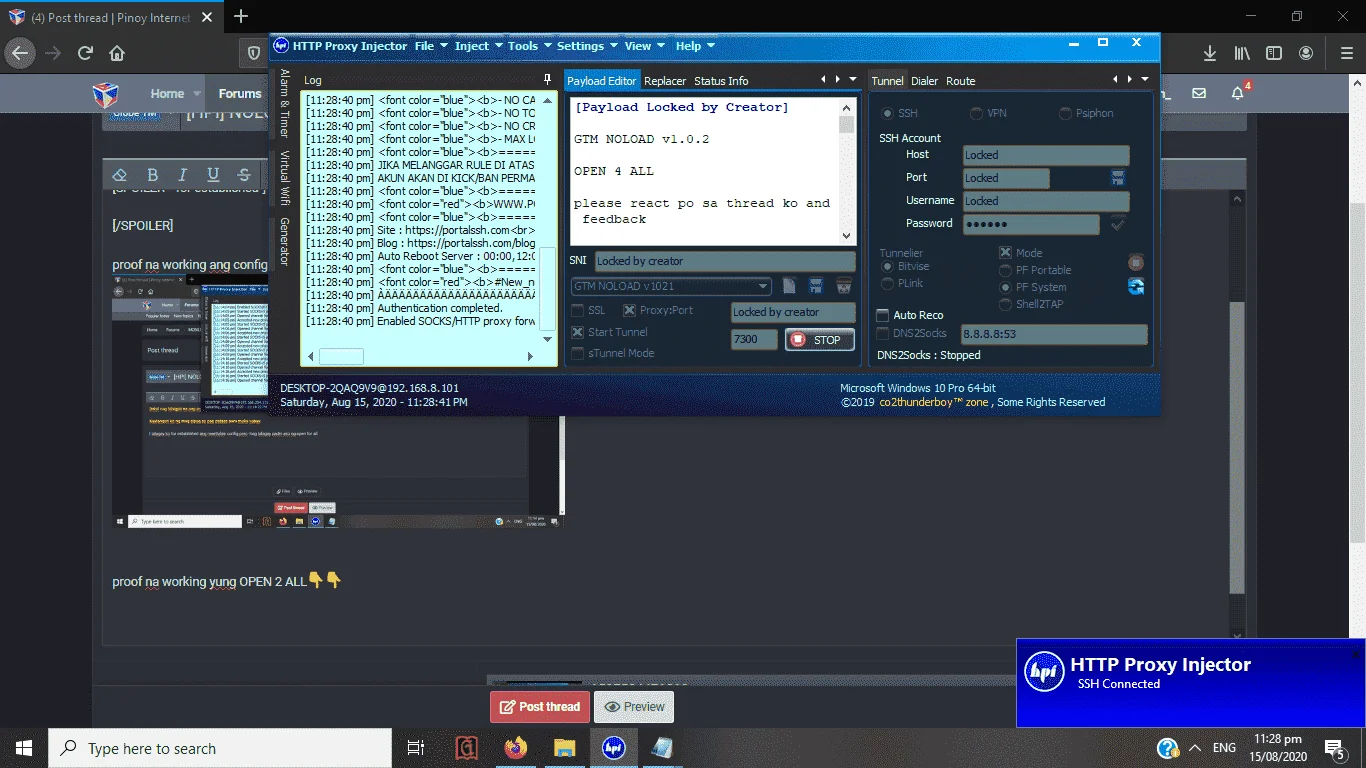Open Firefox from the Windows taskbar
Image resolution: width=1366 pixels, height=768 pixels.
click(515, 748)
